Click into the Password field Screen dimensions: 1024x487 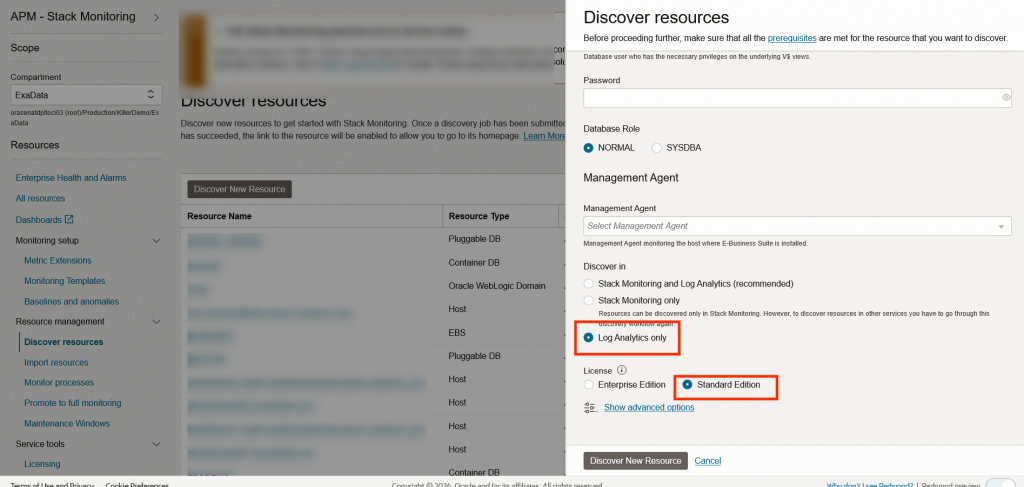pos(790,98)
